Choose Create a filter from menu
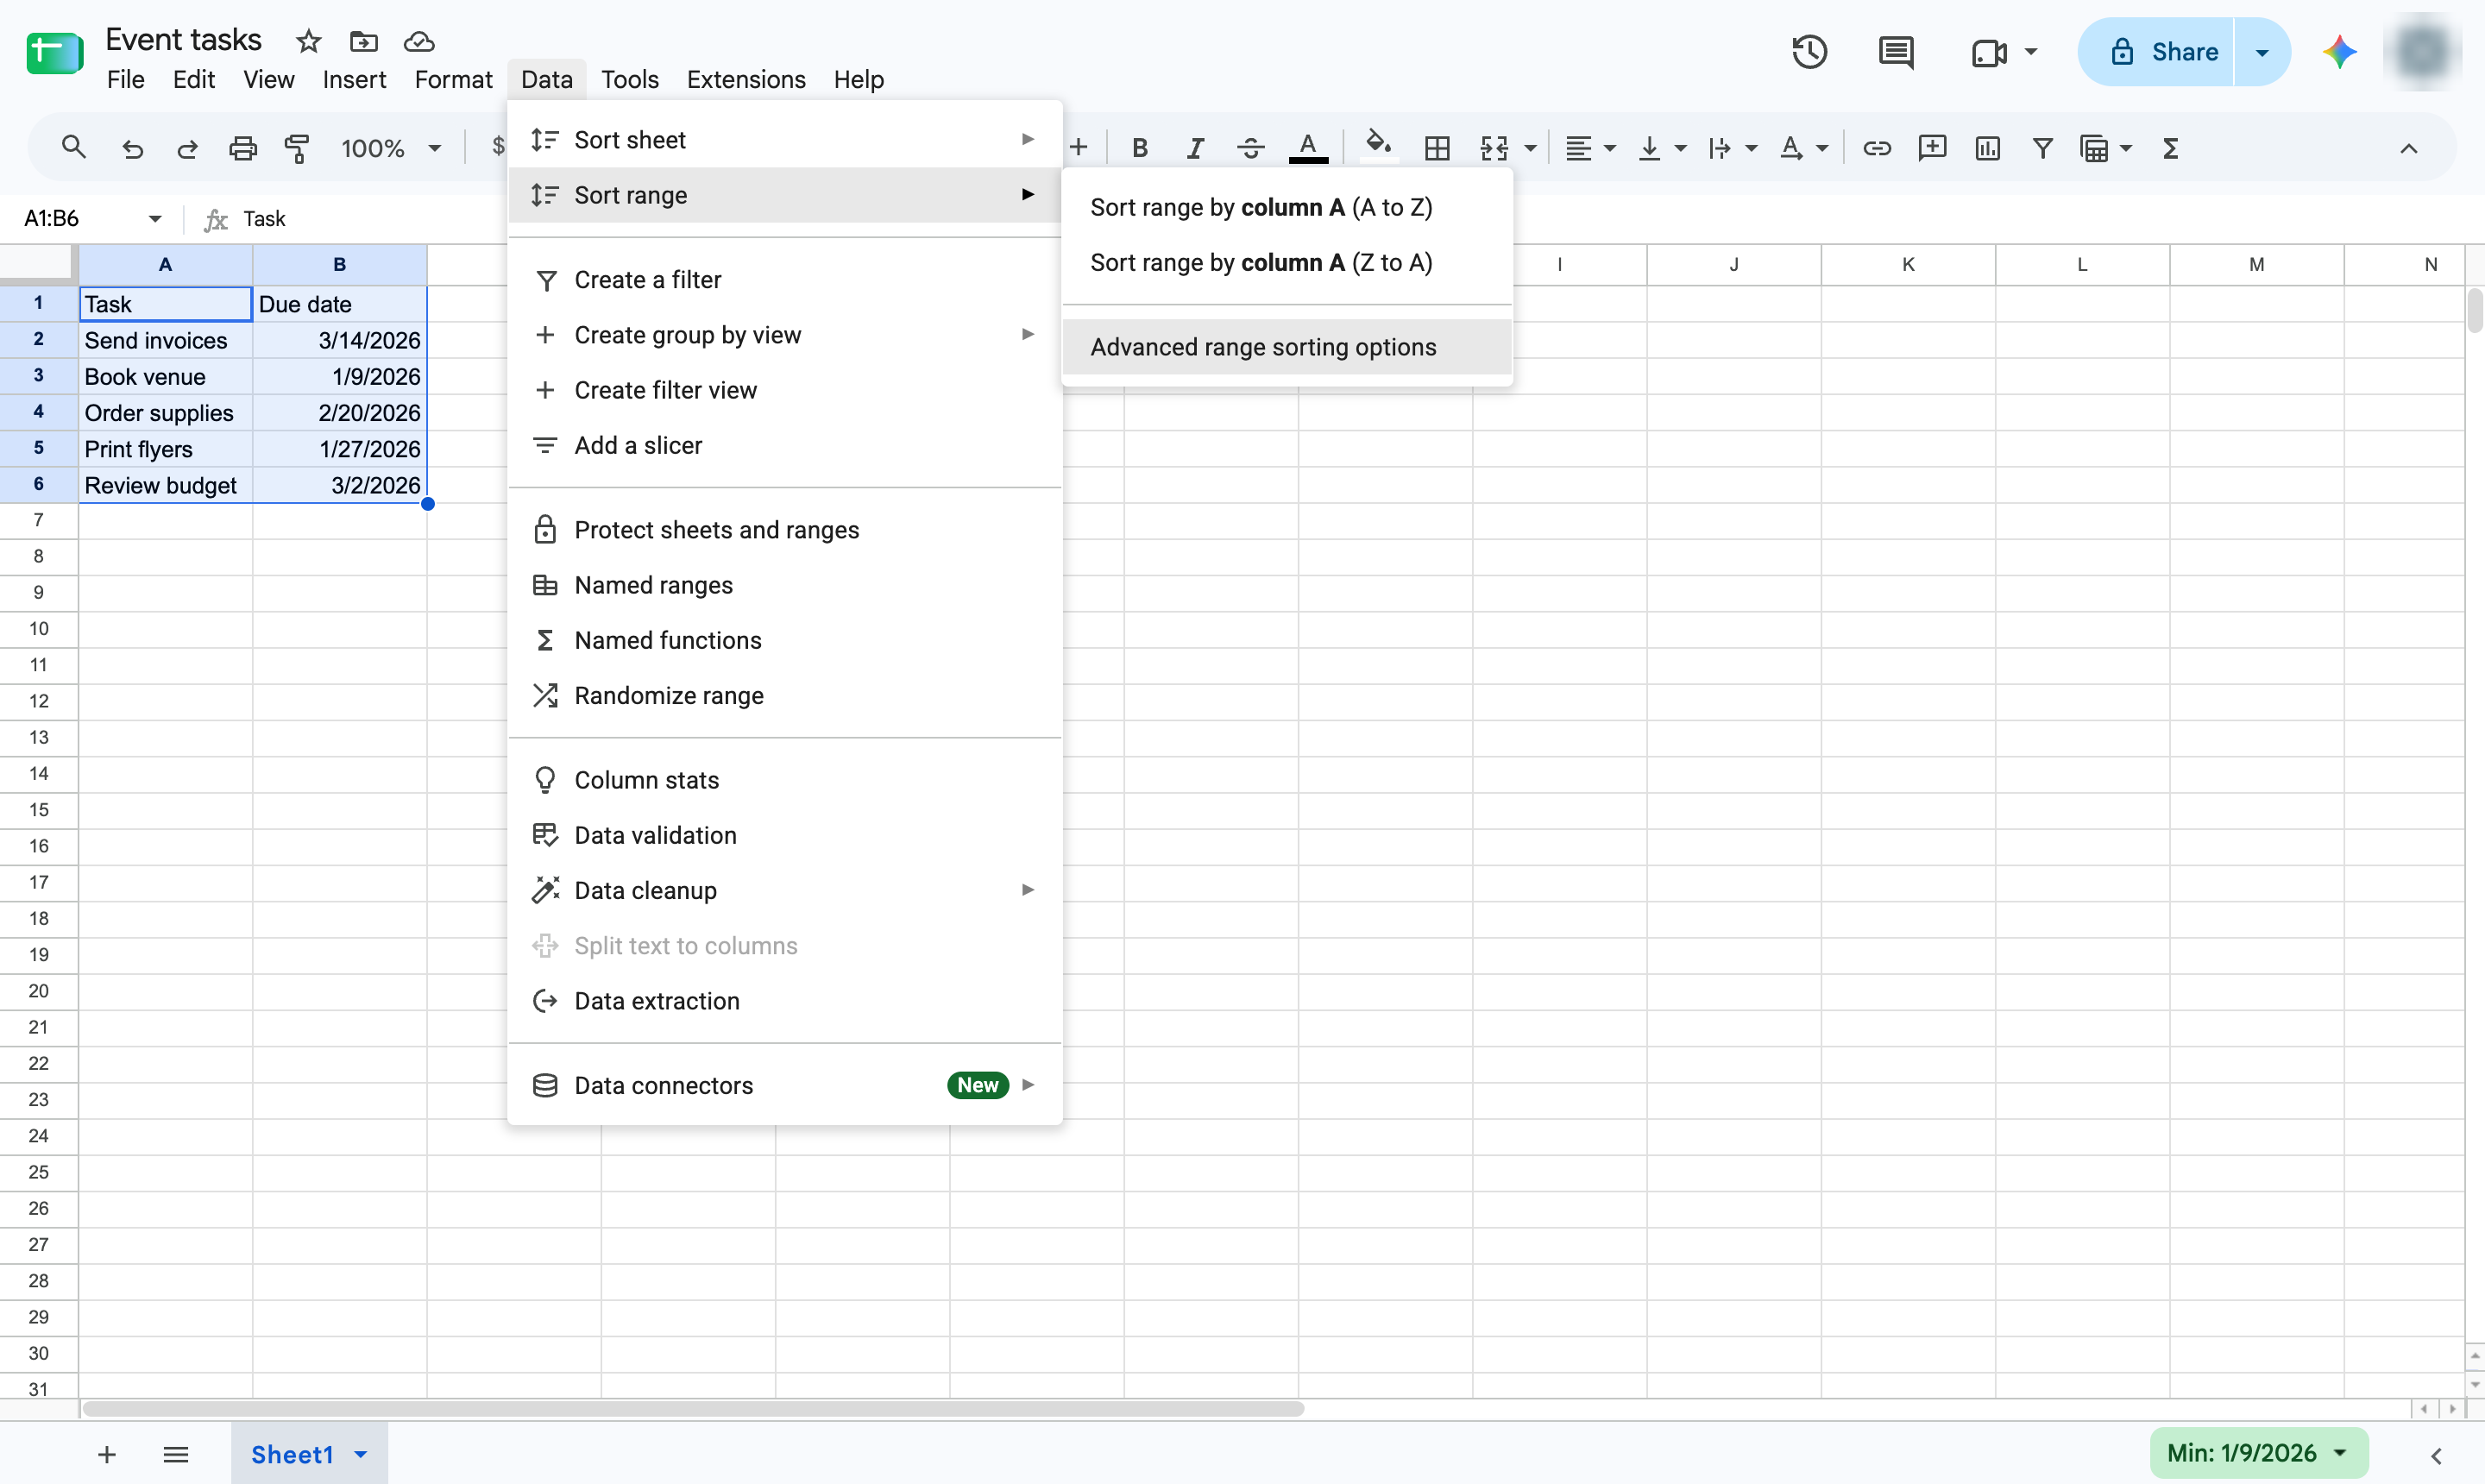 [784, 280]
